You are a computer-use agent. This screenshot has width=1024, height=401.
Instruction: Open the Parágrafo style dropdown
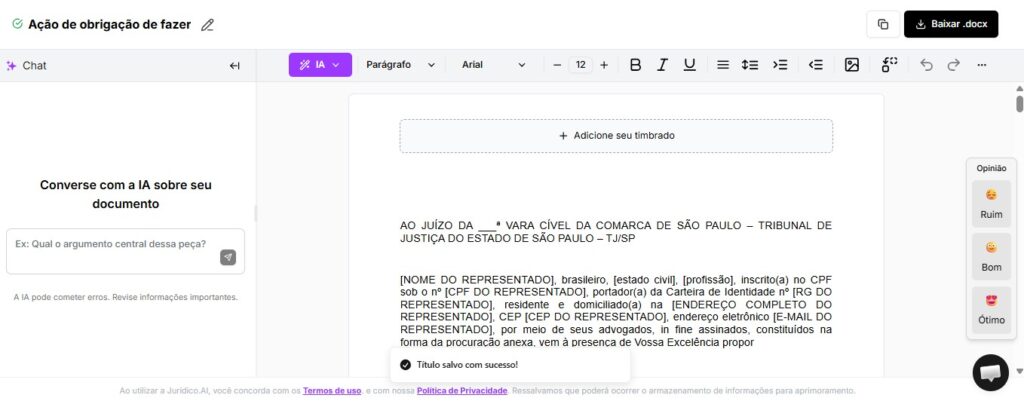(x=400, y=65)
